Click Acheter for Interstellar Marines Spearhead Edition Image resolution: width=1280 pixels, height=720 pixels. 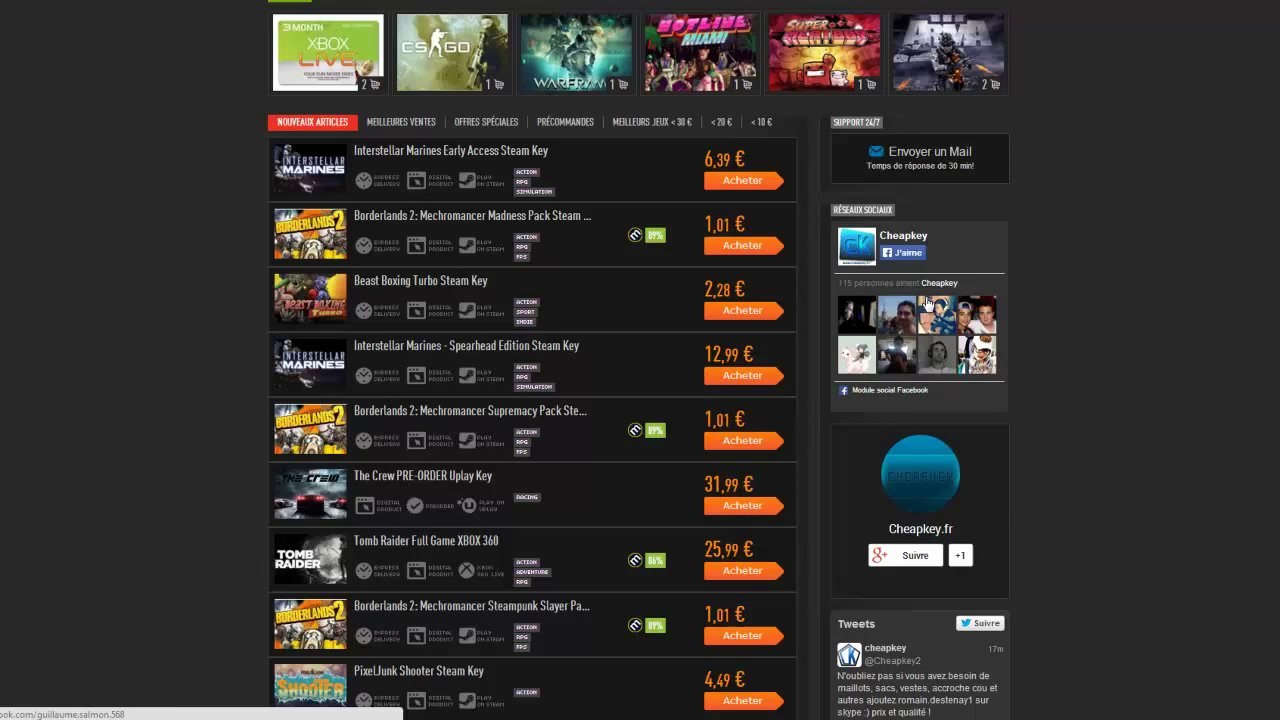[x=743, y=376]
